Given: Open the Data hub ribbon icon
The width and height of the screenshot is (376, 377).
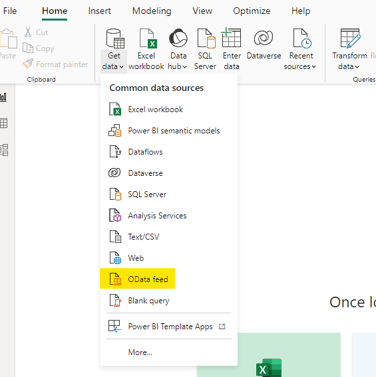Looking at the screenshot, I should (x=178, y=38).
